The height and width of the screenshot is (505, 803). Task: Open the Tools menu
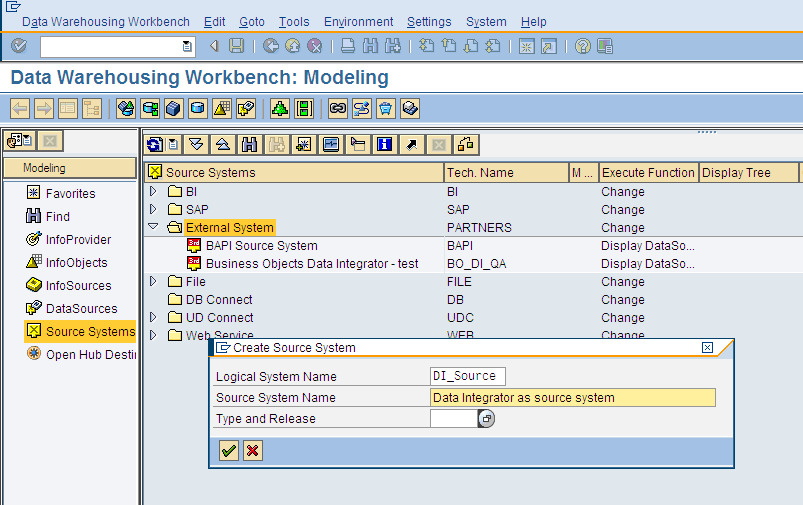[x=294, y=22]
